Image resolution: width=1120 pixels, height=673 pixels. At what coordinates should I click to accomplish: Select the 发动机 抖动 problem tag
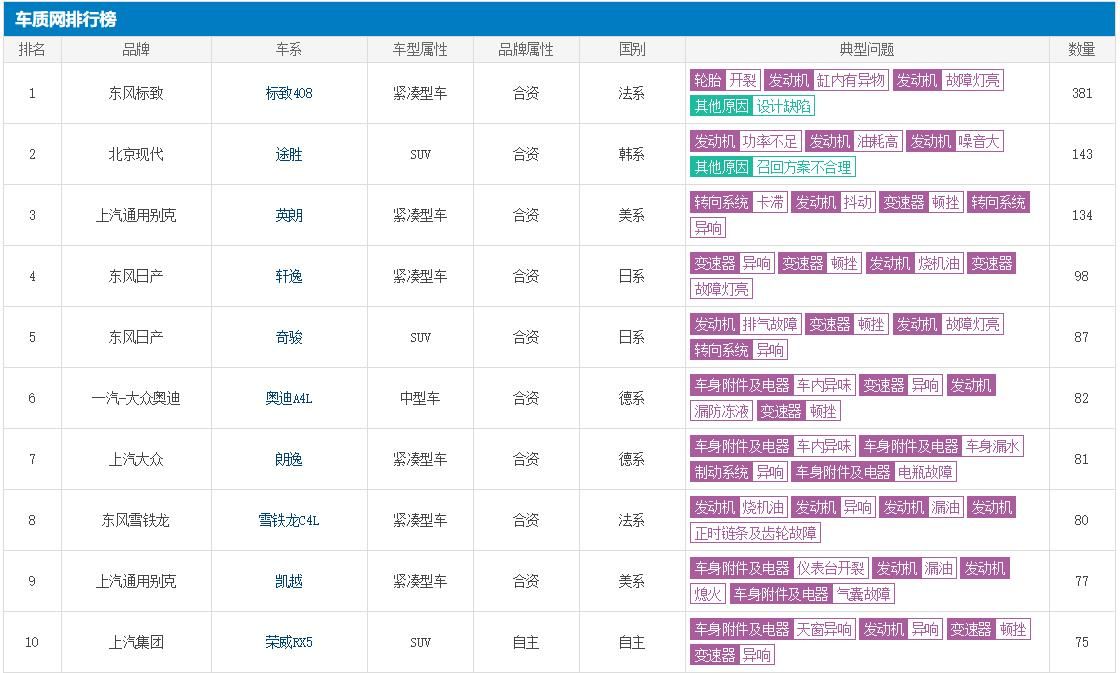click(x=834, y=202)
